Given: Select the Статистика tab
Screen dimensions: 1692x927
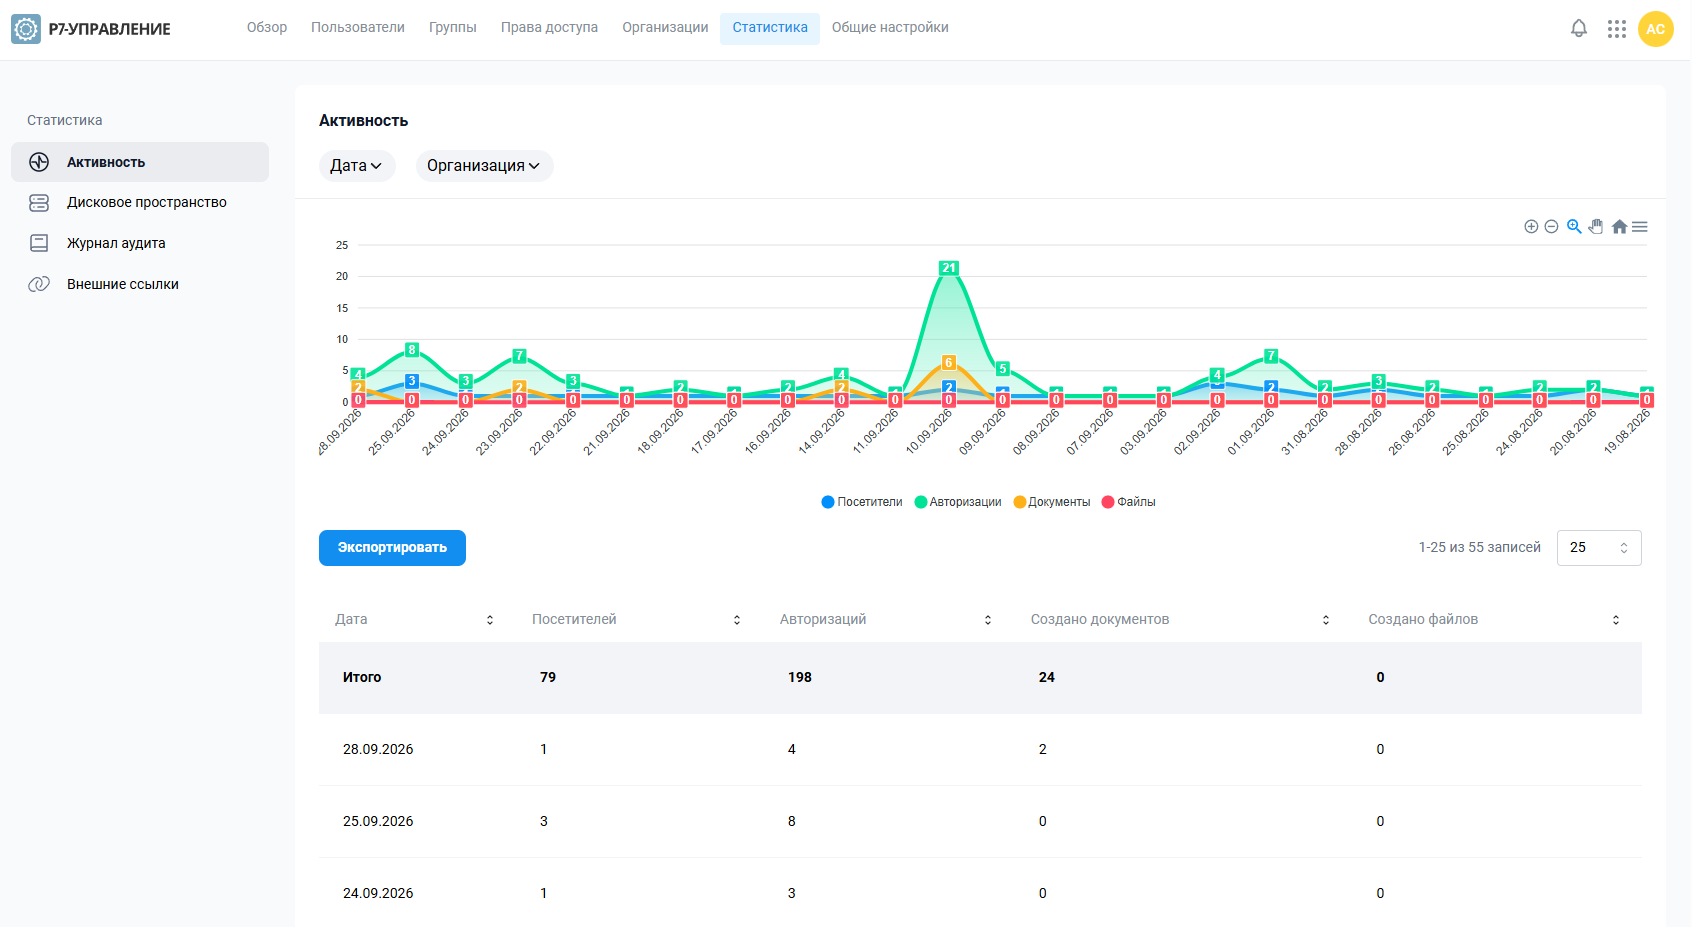Looking at the screenshot, I should [x=770, y=28].
